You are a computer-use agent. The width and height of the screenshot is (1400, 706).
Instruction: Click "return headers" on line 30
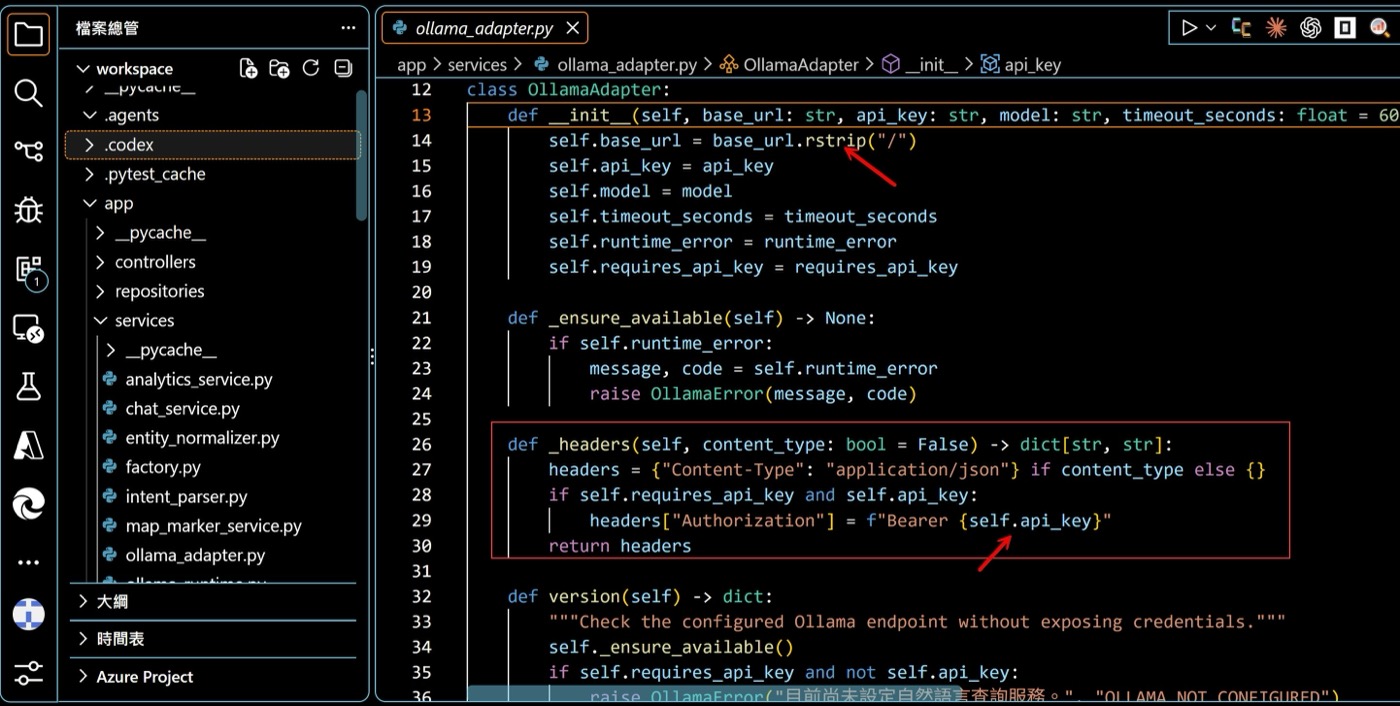pyautogui.click(x=620, y=546)
